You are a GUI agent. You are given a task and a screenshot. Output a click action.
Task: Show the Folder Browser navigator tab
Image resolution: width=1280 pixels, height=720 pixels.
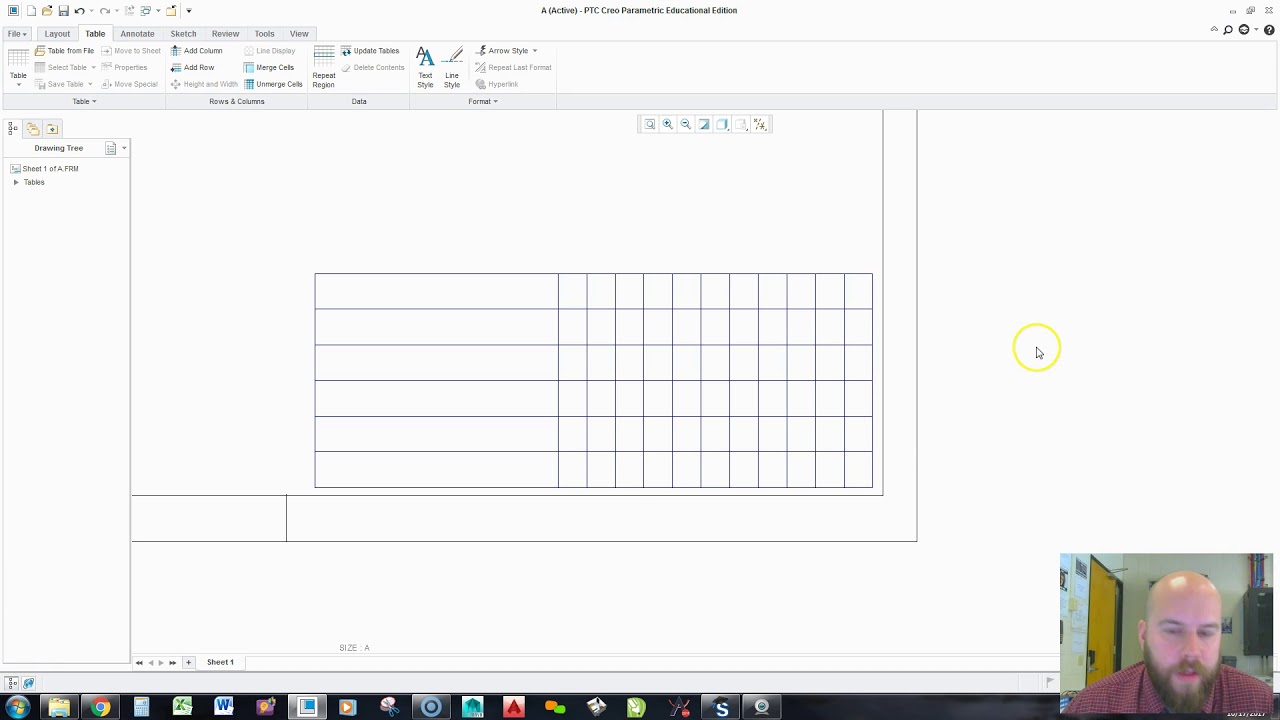(x=33, y=128)
